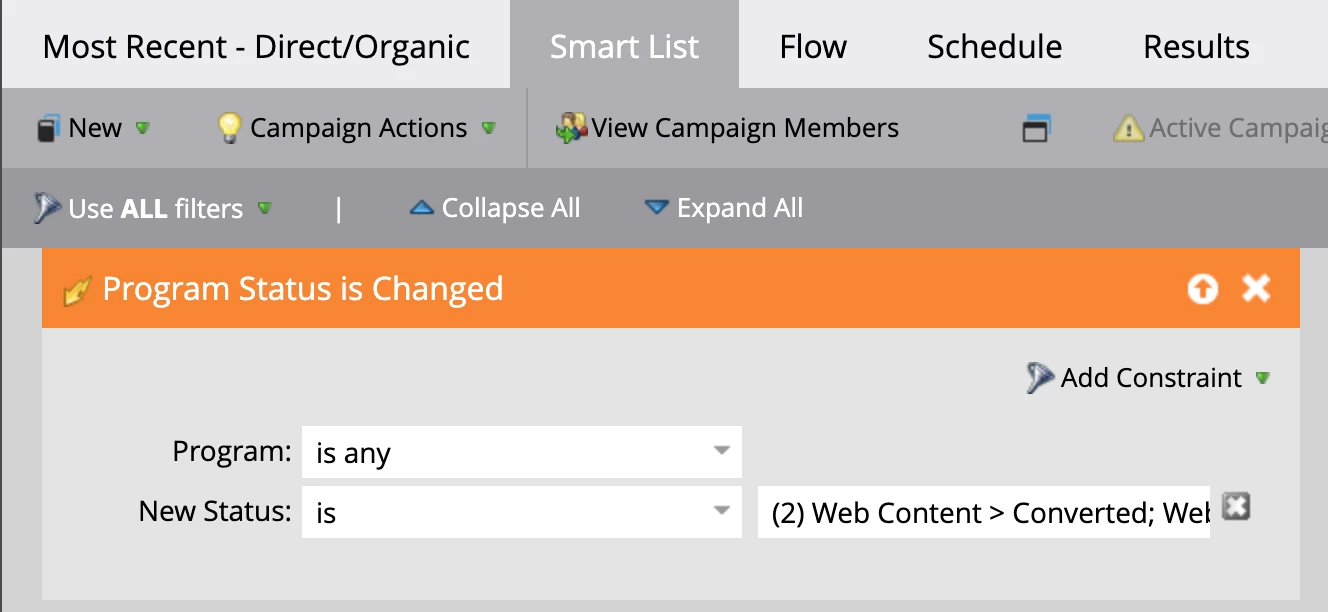Click the Active Campaign warning icon
Viewport: 1328px width, 612px height.
pos(1128,129)
